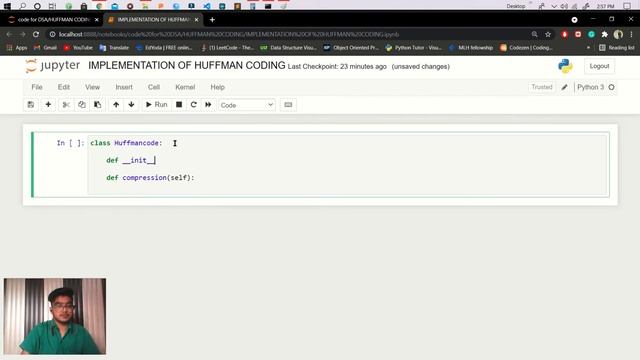
Task: Open the Edit menu
Action: tap(64, 87)
